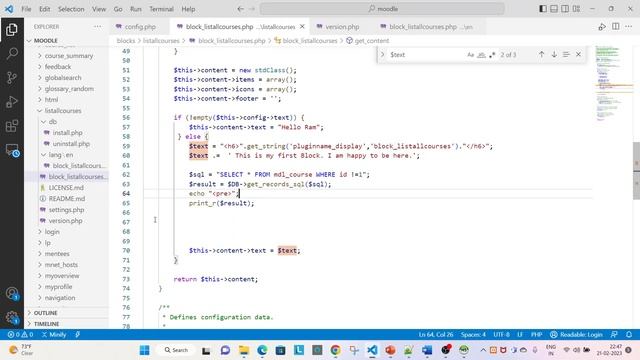Viewport: 640px width, 360px height.
Task: Open Manage gear menu
Action: pos(12,317)
